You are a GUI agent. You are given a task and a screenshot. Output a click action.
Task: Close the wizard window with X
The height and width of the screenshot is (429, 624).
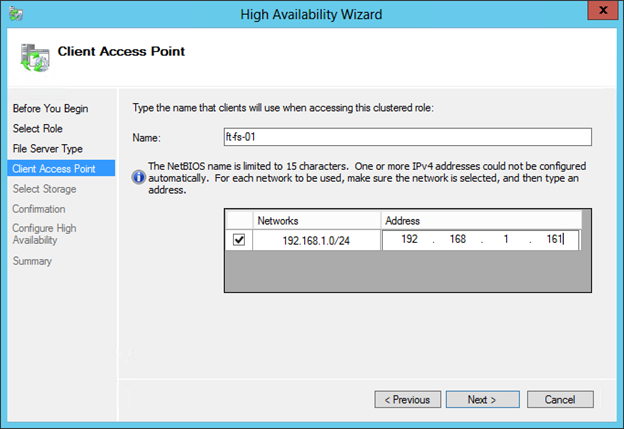pyautogui.click(x=603, y=10)
